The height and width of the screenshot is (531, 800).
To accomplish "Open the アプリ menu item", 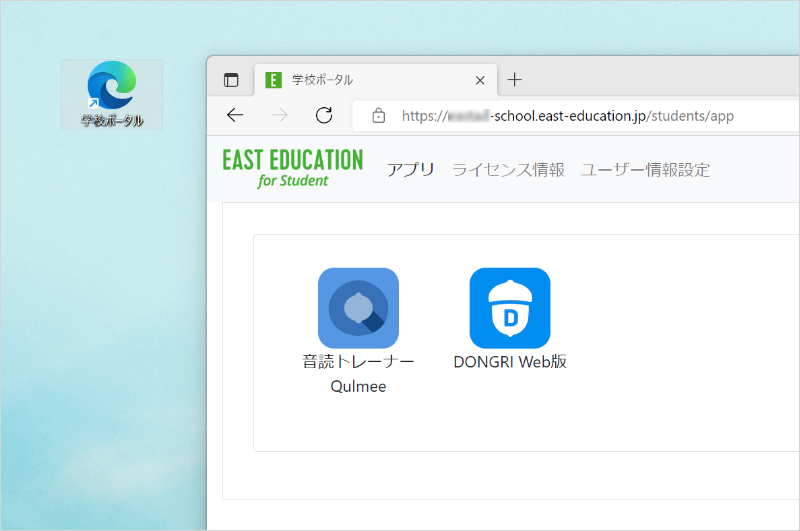I will [411, 169].
